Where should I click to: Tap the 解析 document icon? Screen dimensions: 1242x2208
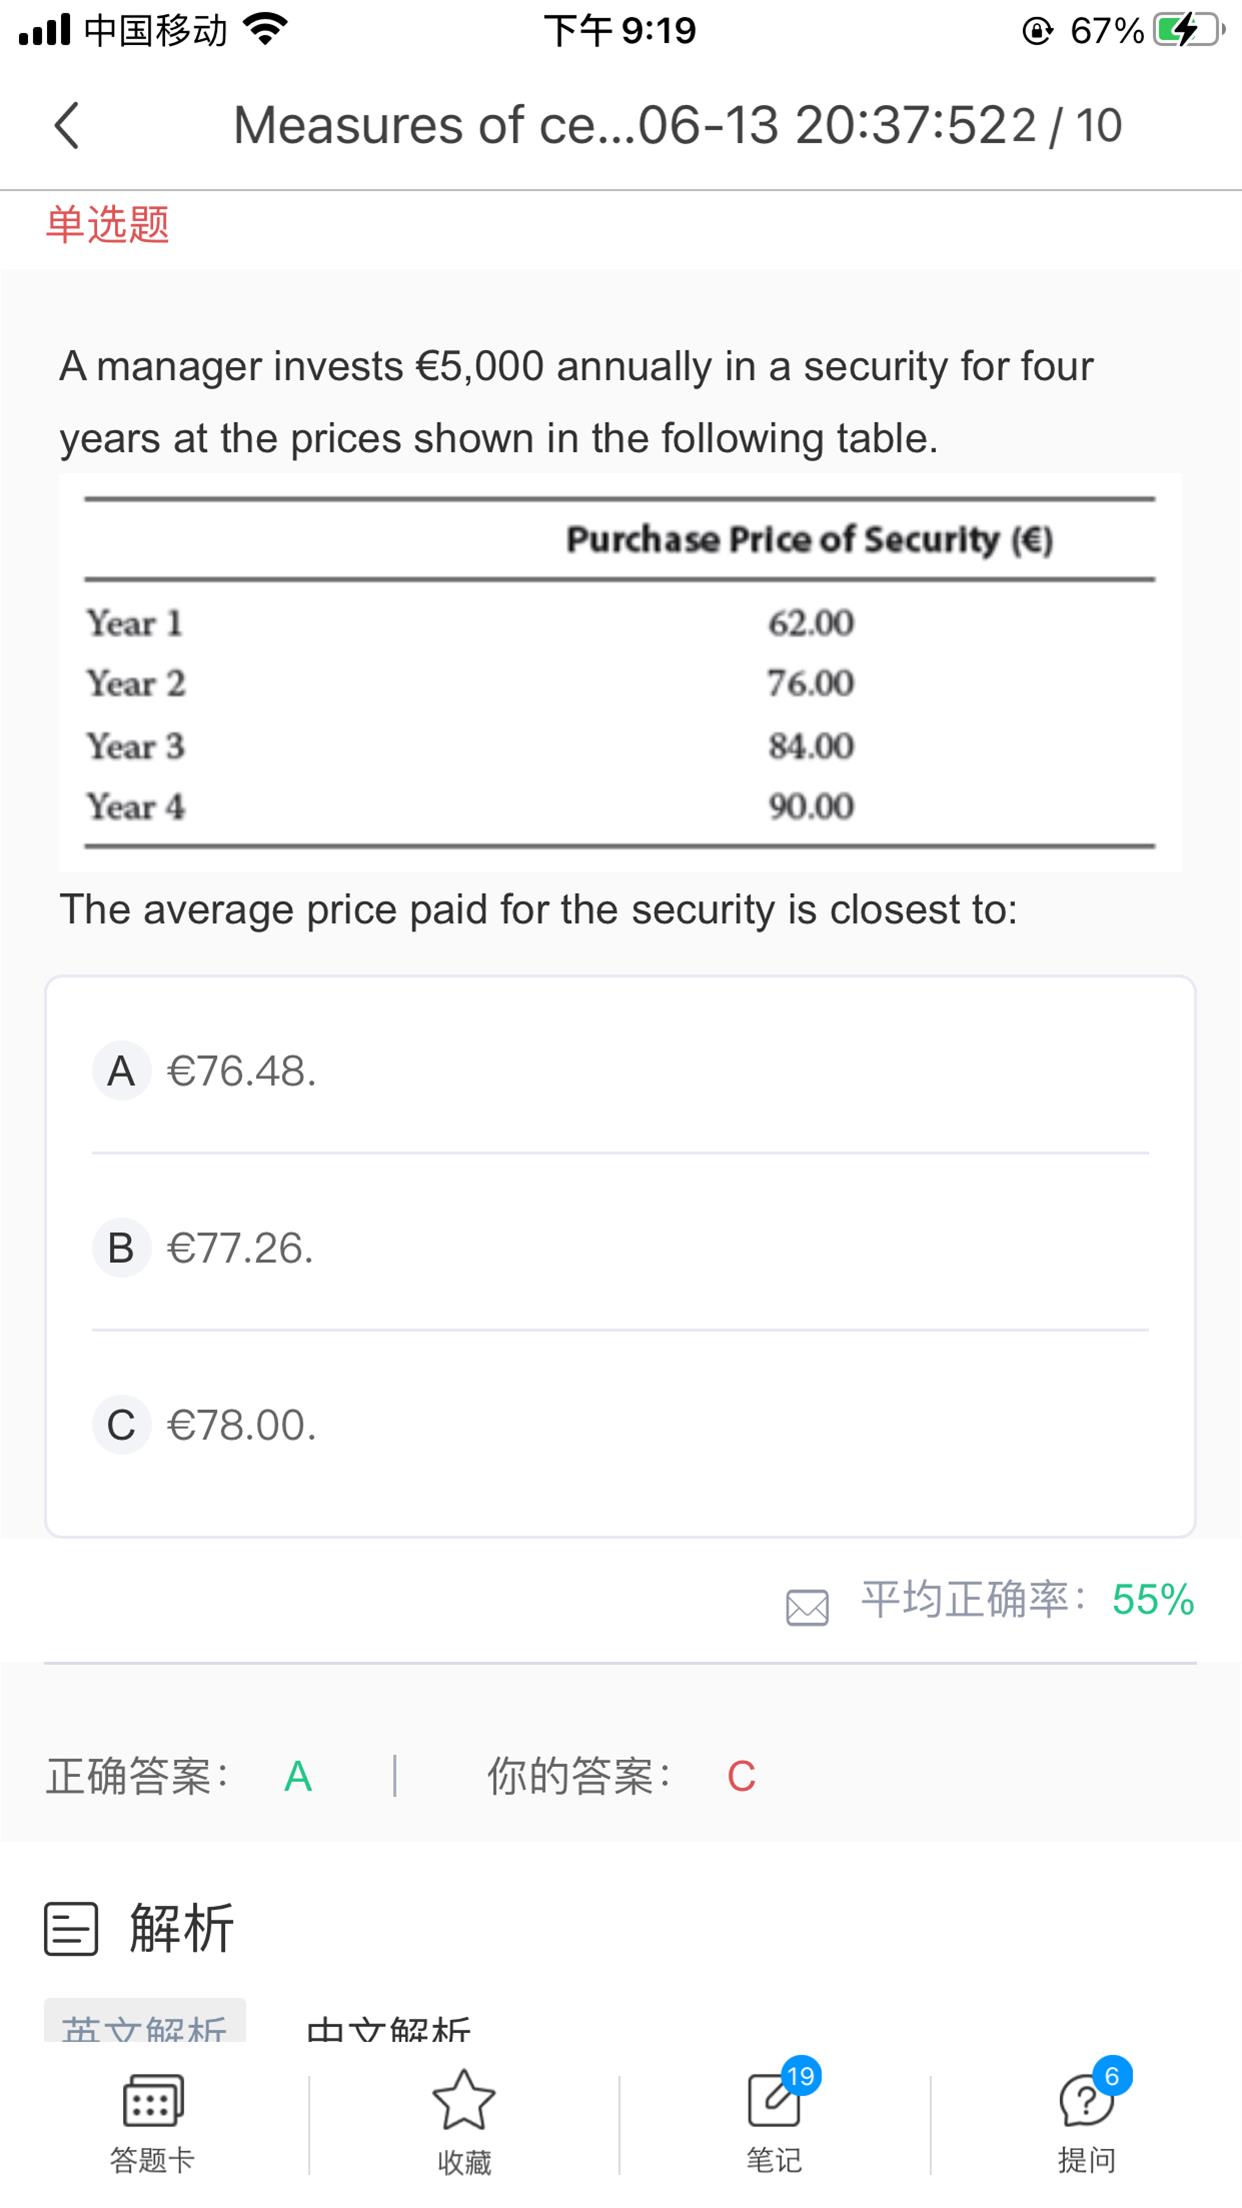[71, 1928]
